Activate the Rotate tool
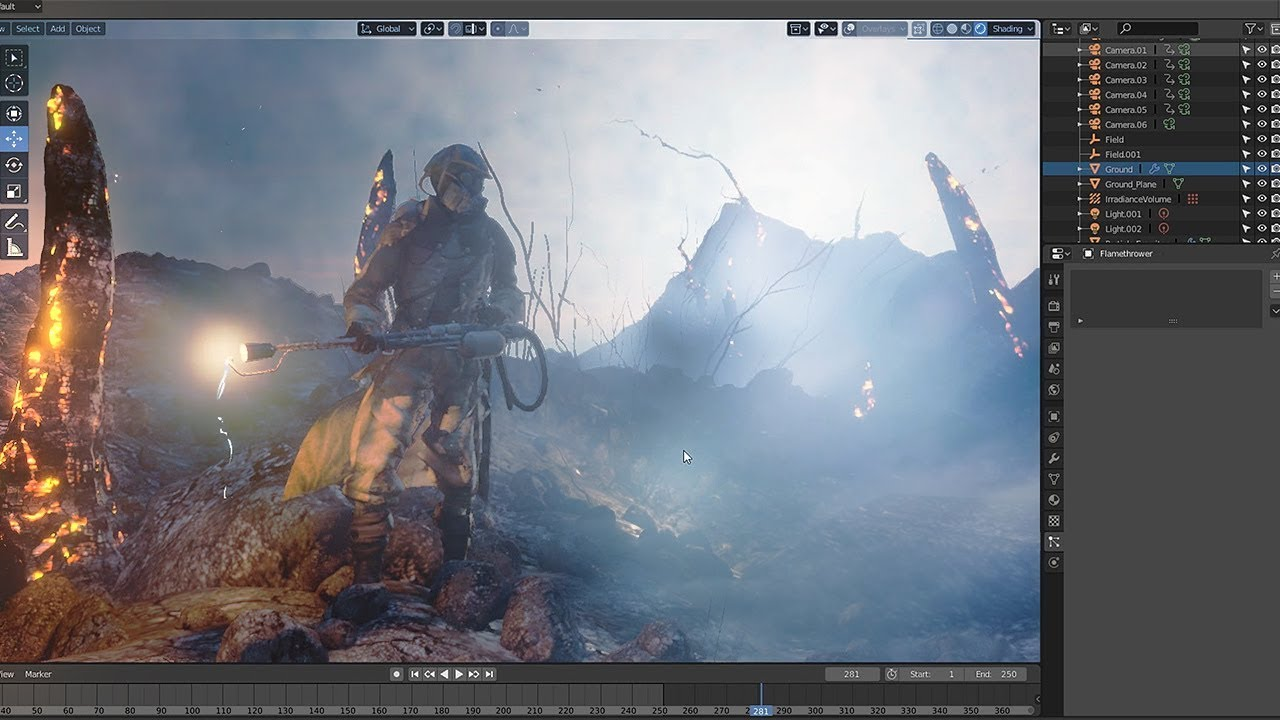The width and height of the screenshot is (1280, 720). [15, 165]
